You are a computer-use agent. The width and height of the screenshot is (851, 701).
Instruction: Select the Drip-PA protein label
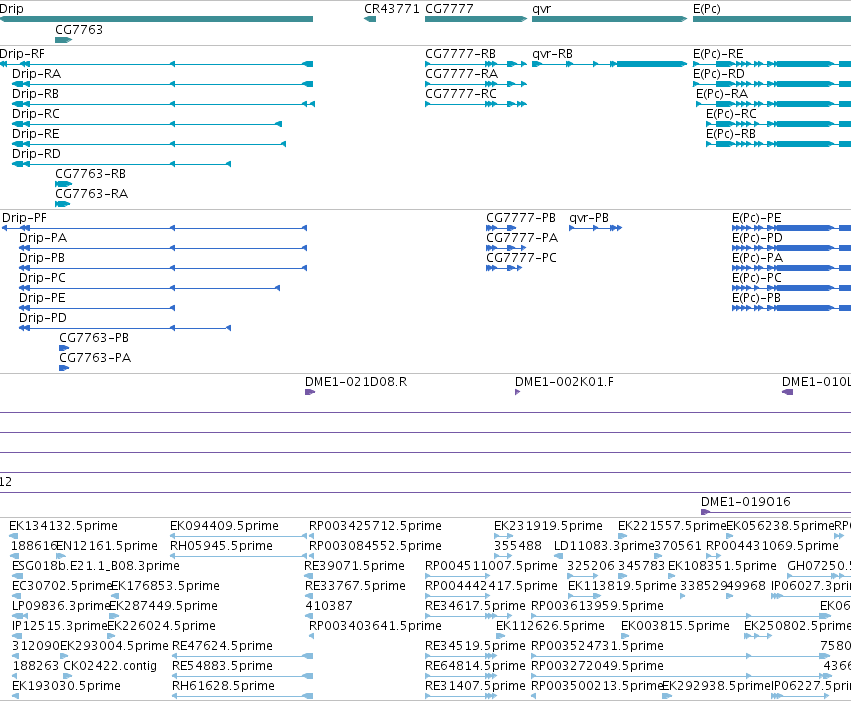pos(43,238)
